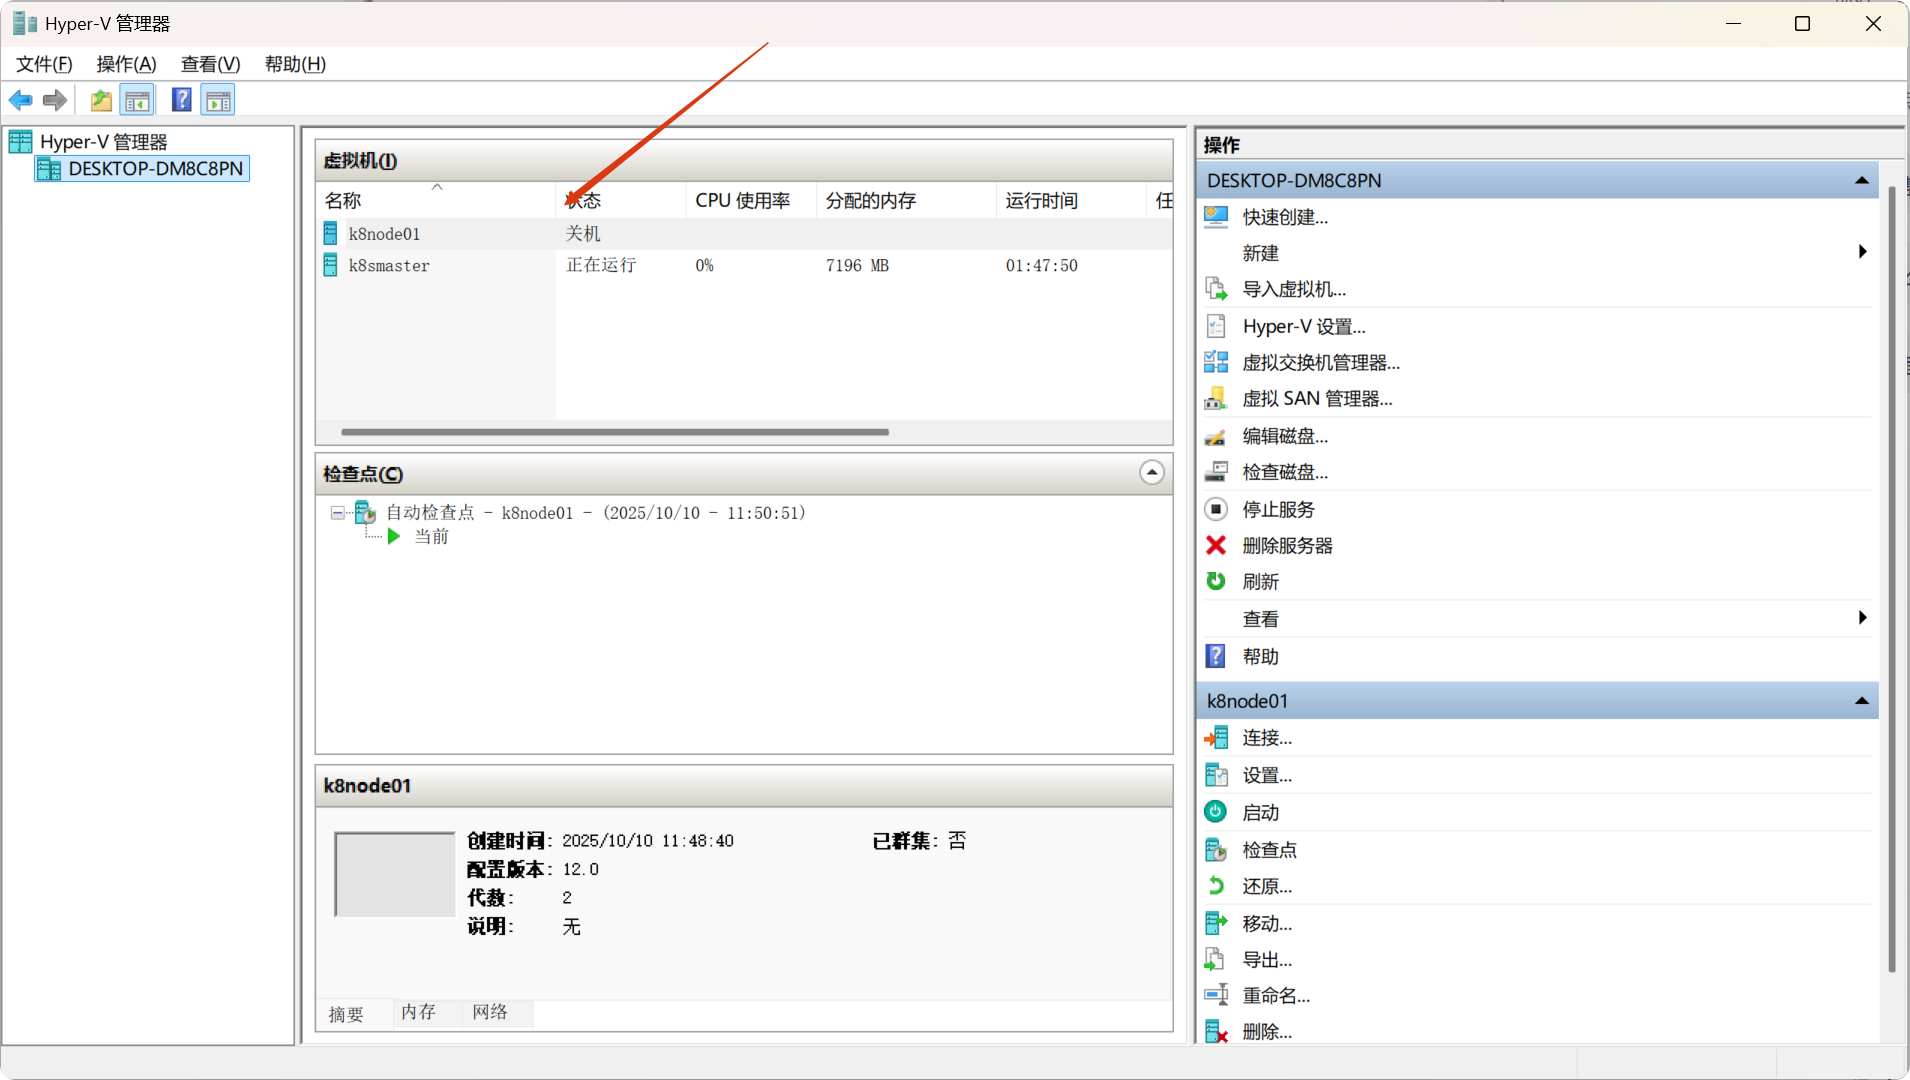Select the k8smaster virtual machine row
Screen dimensions: 1910x1080
click(744, 266)
